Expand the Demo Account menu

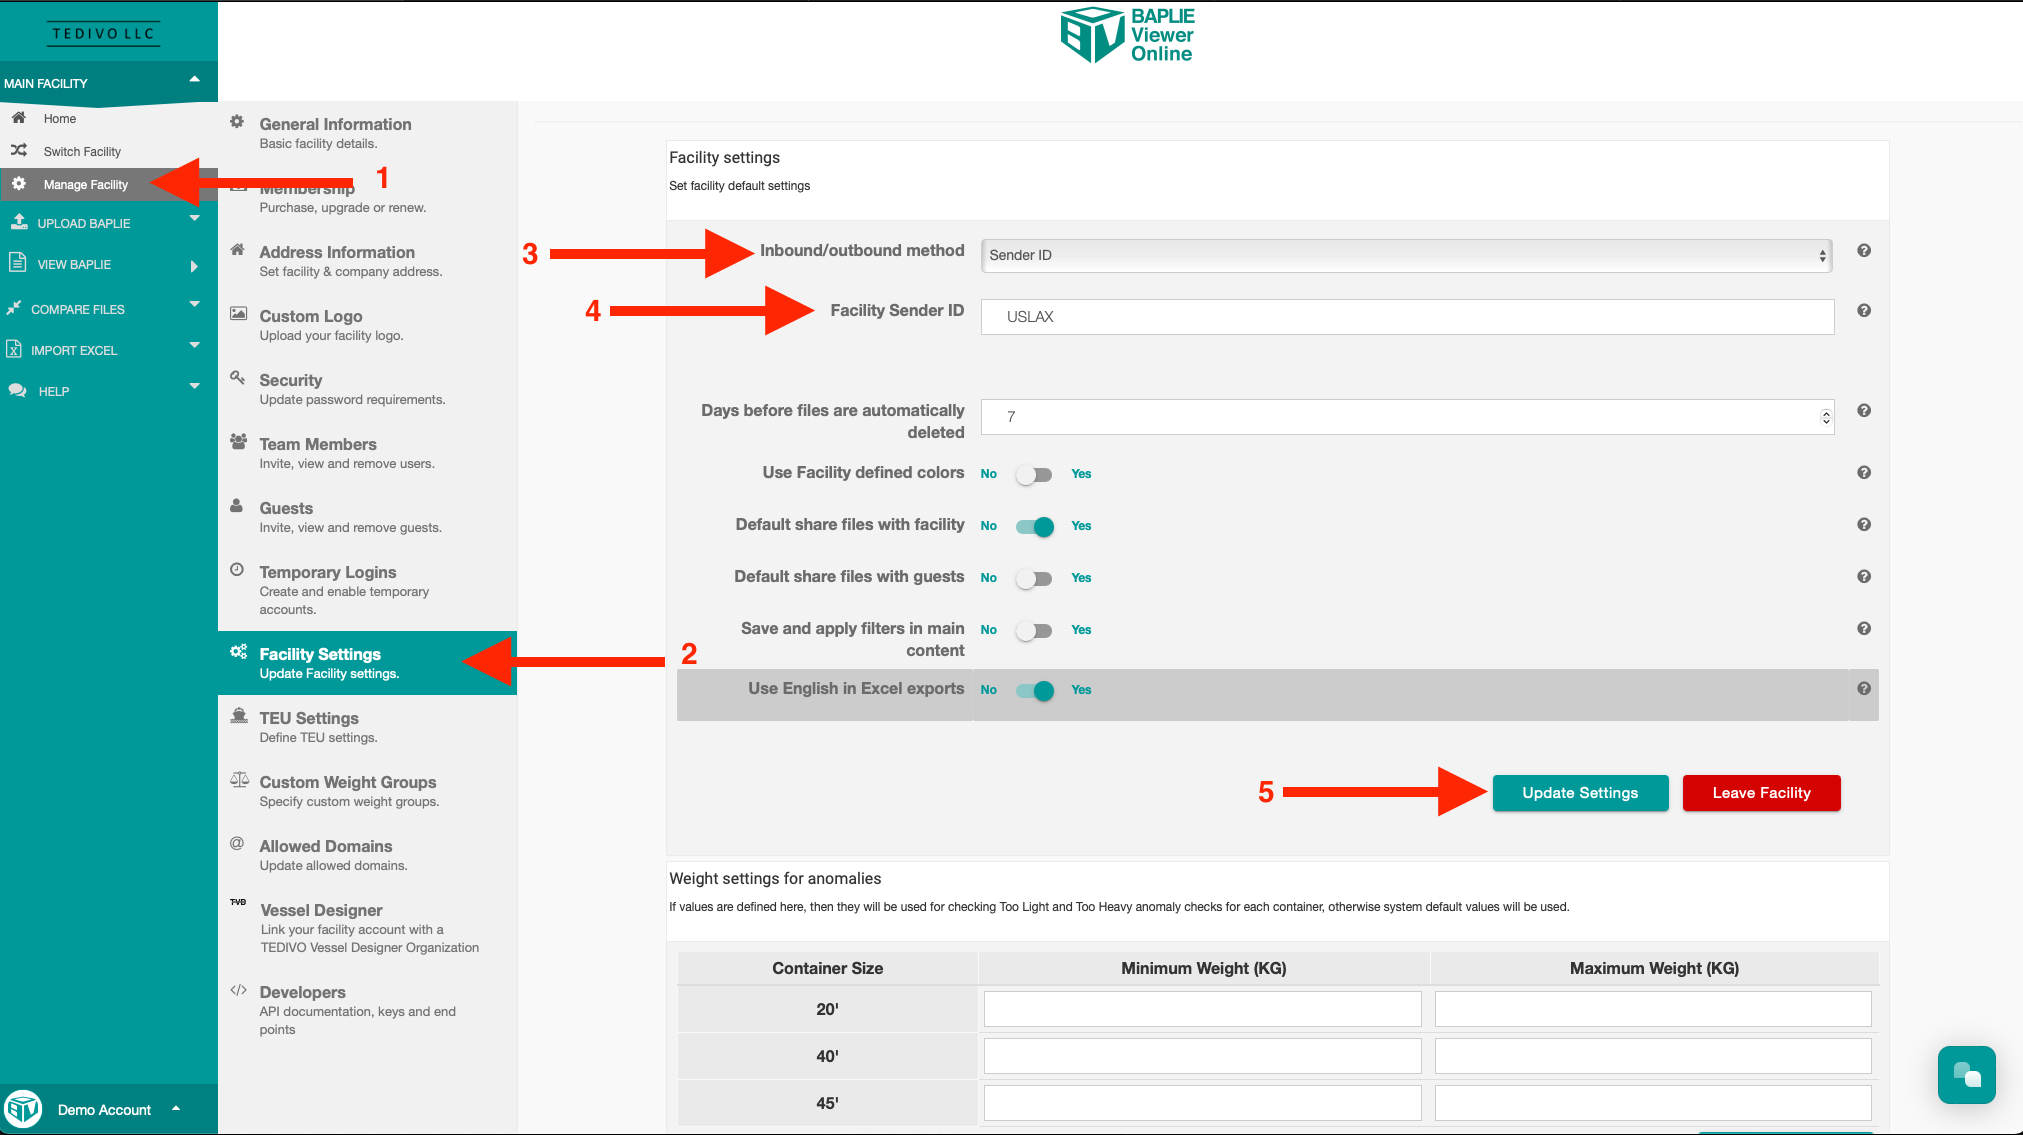pos(105,1110)
